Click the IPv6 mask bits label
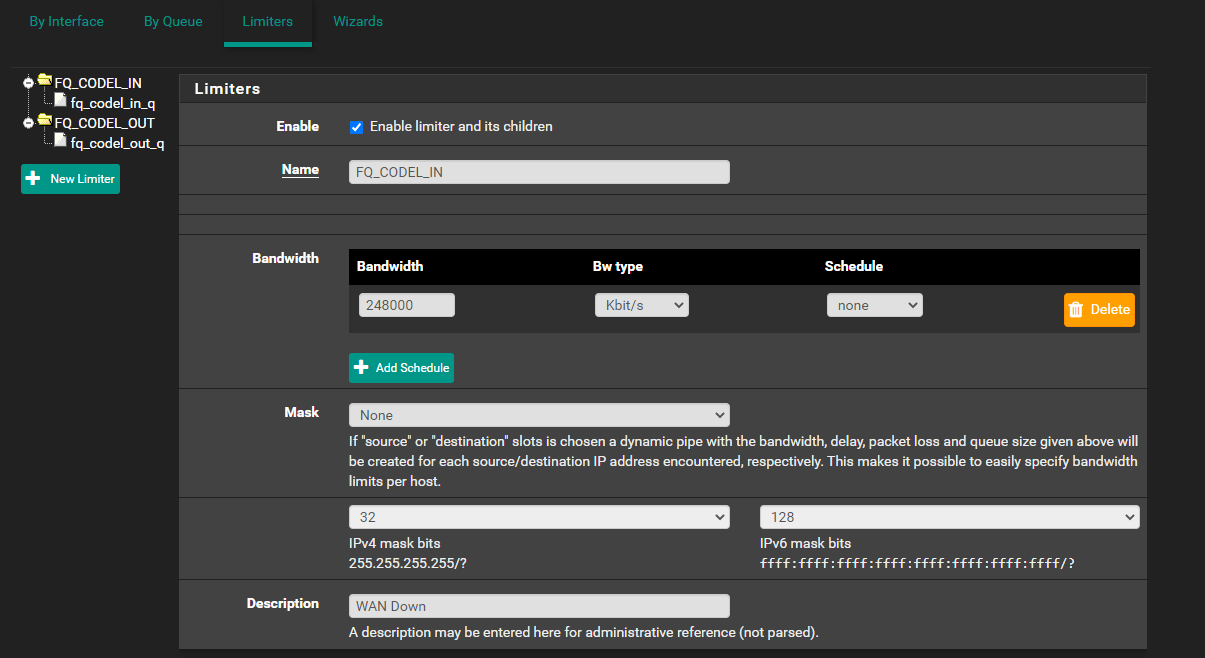 [x=806, y=543]
